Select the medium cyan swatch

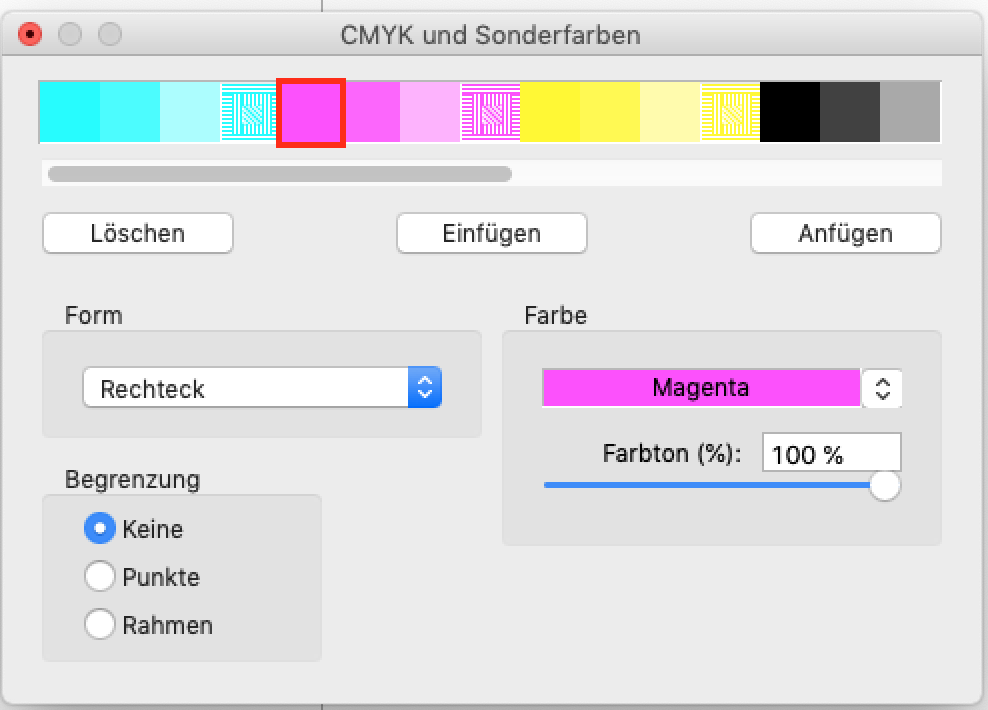[130, 112]
